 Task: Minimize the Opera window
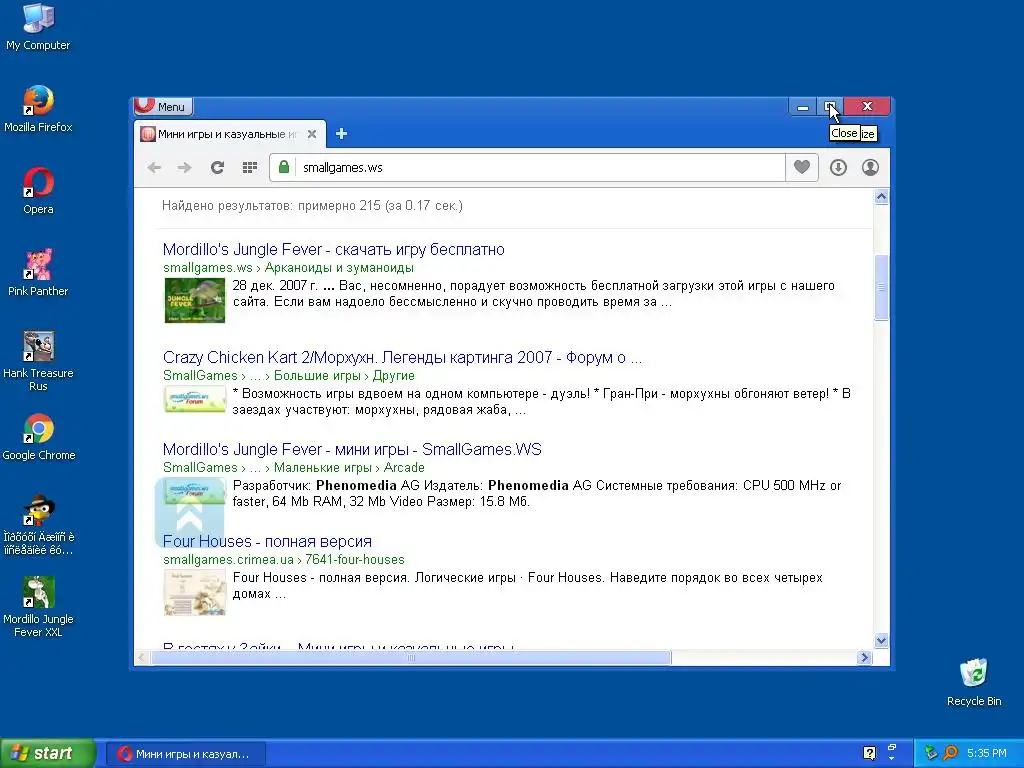pyautogui.click(x=803, y=106)
